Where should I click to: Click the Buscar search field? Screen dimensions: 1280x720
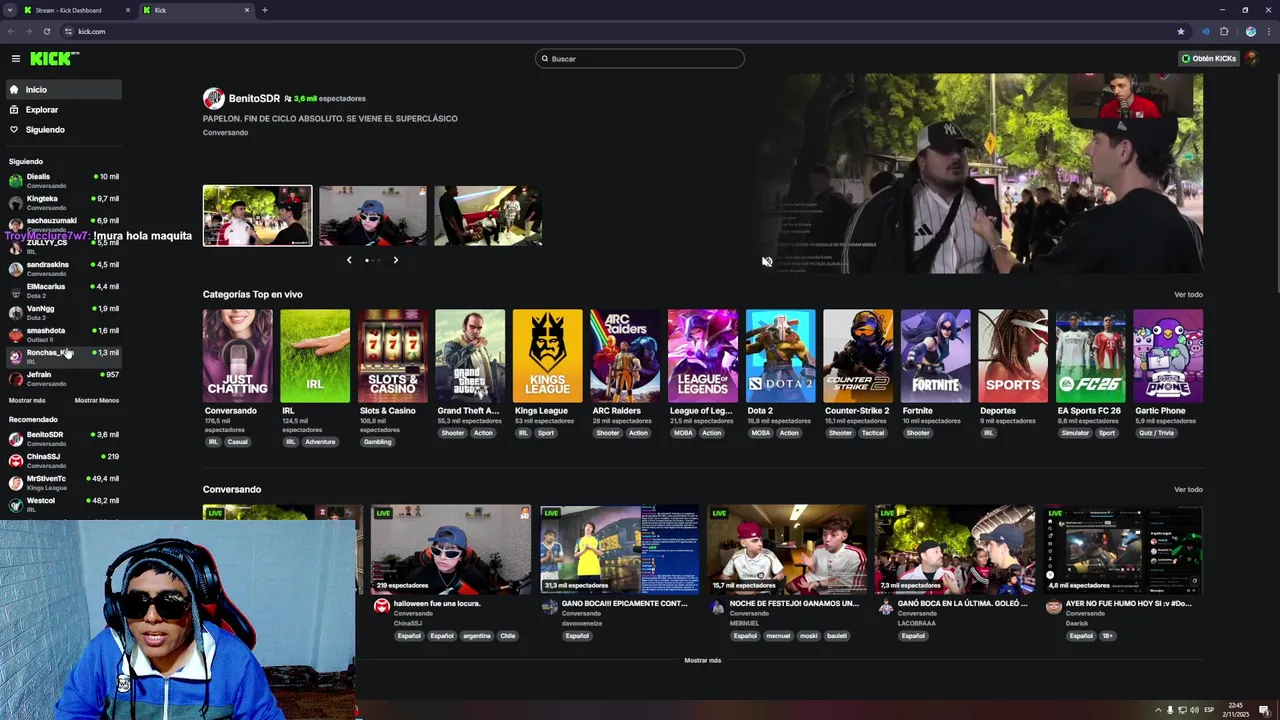click(x=640, y=59)
